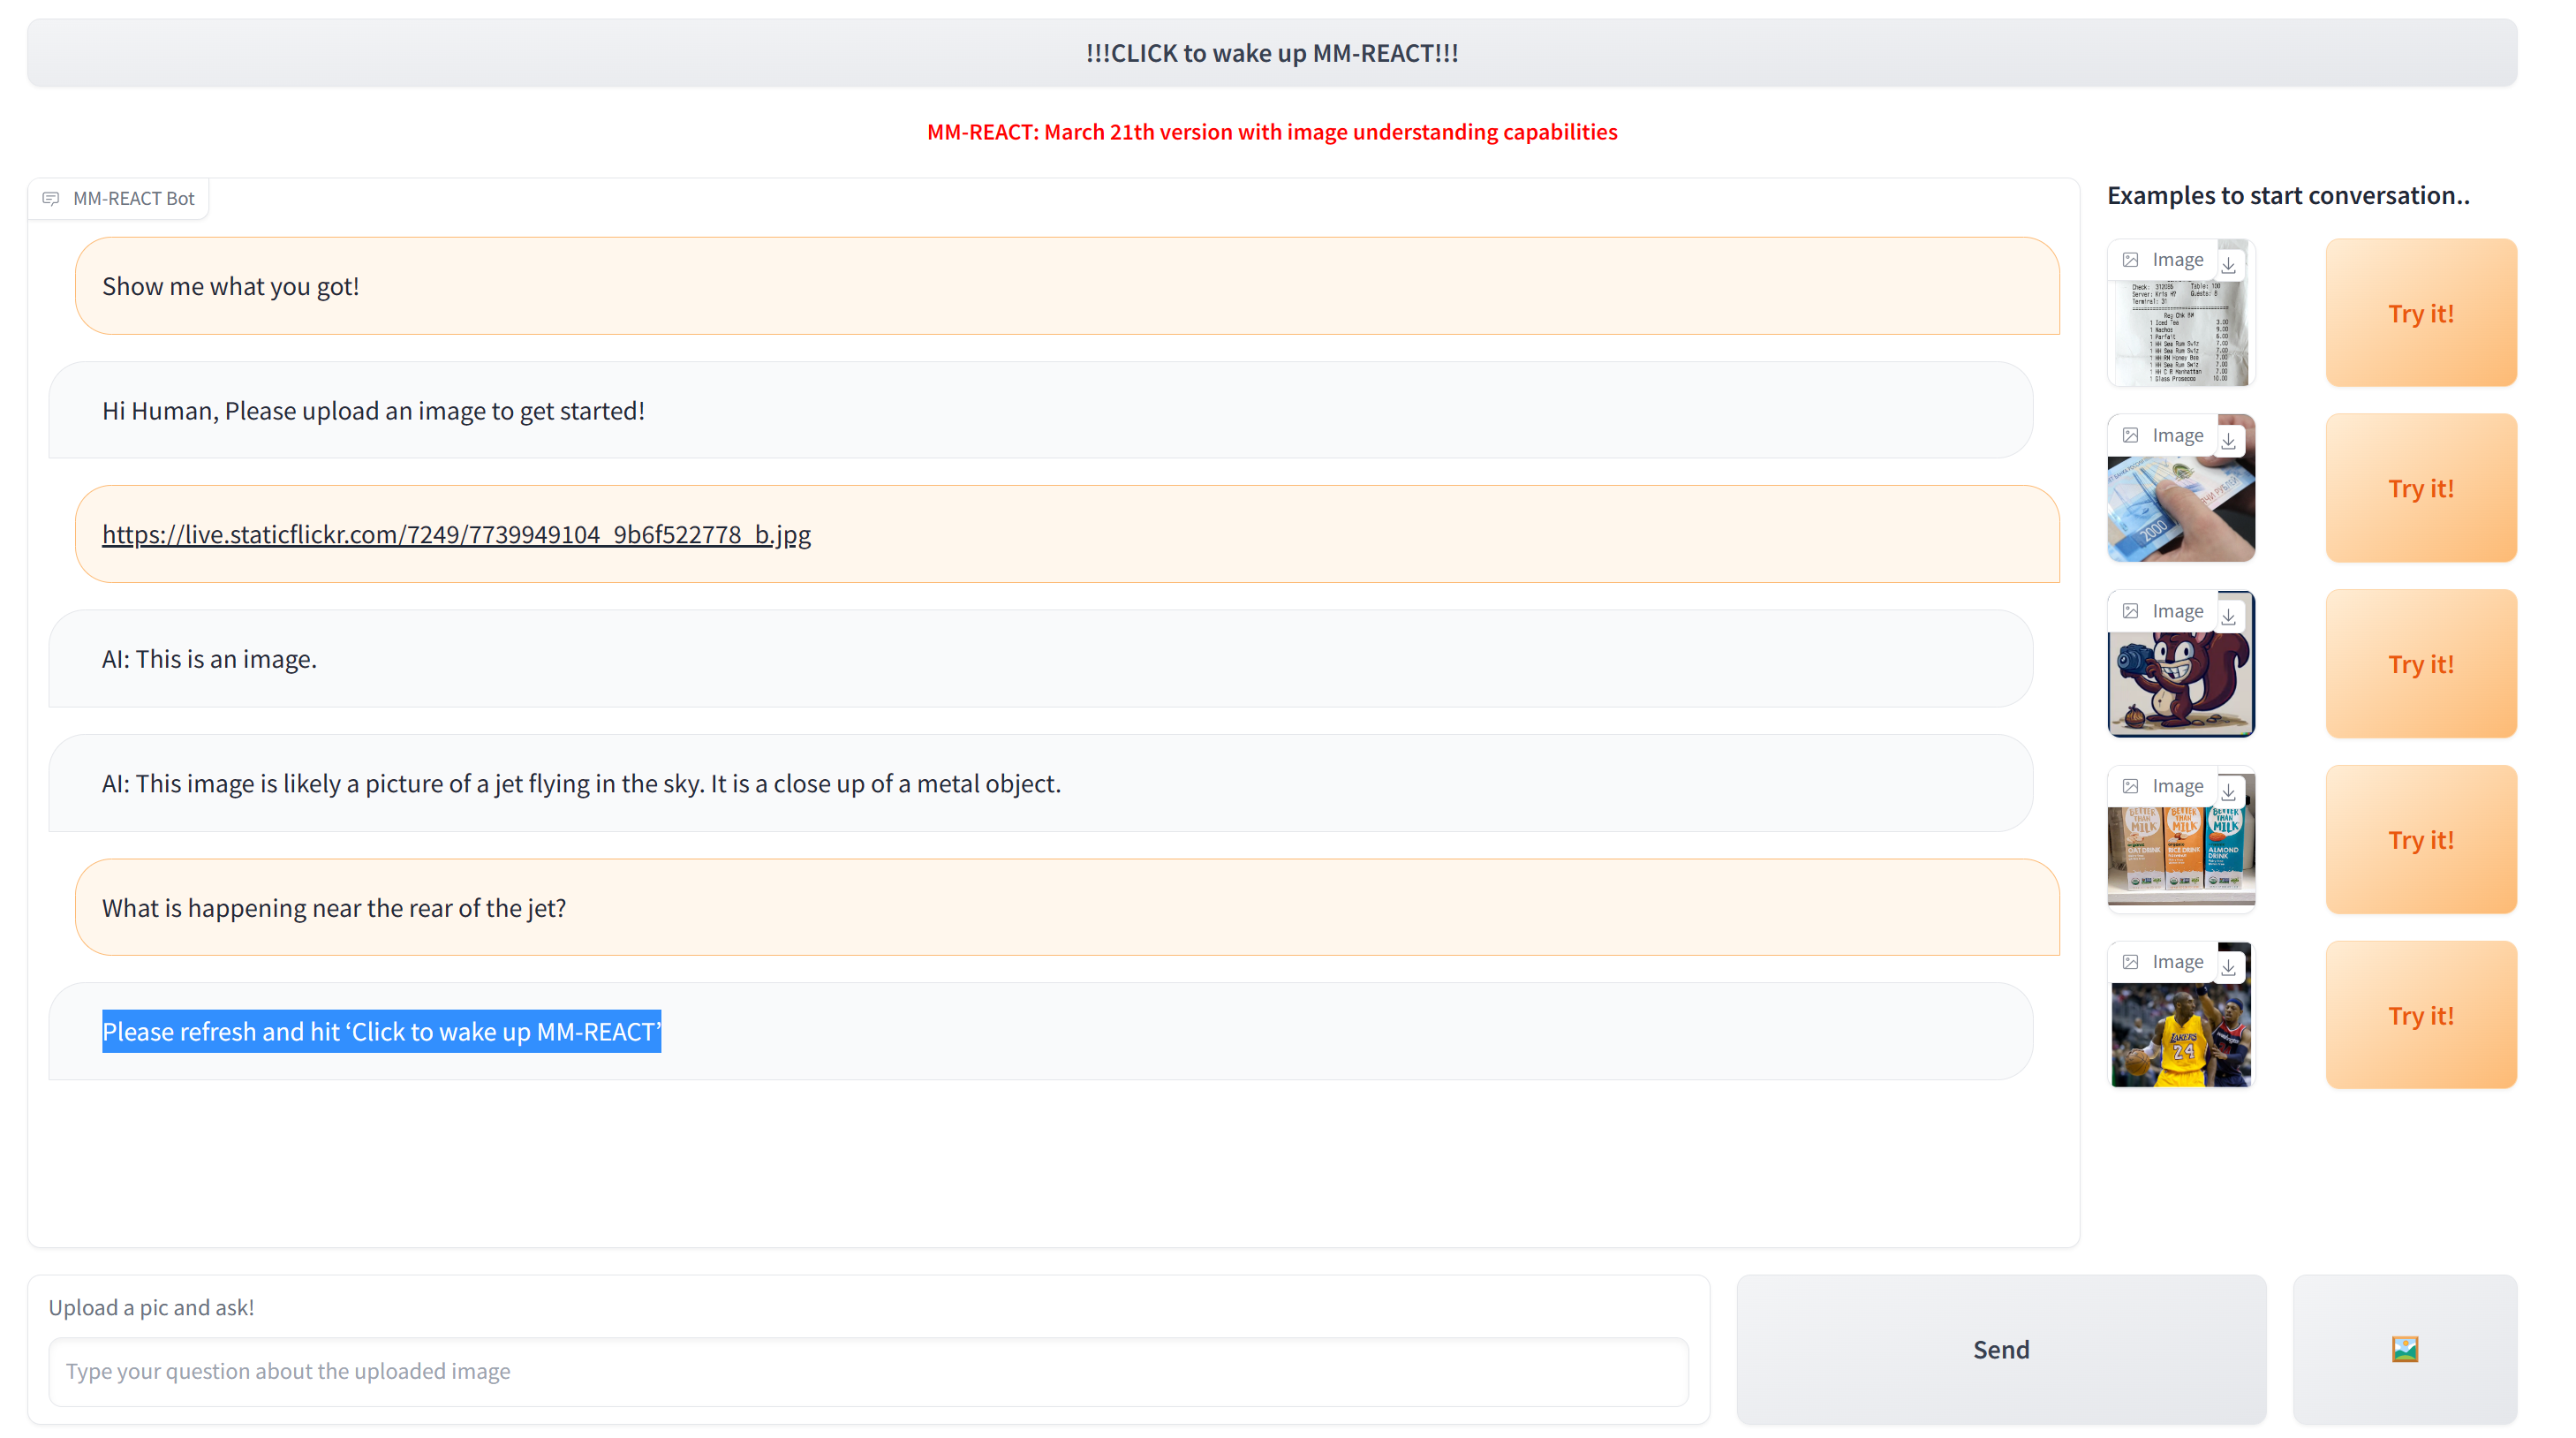Image resolution: width=2576 pixels, height=1438 pixels.
Task: Download the basketball player example image
Action: (x=2229, y=968)
